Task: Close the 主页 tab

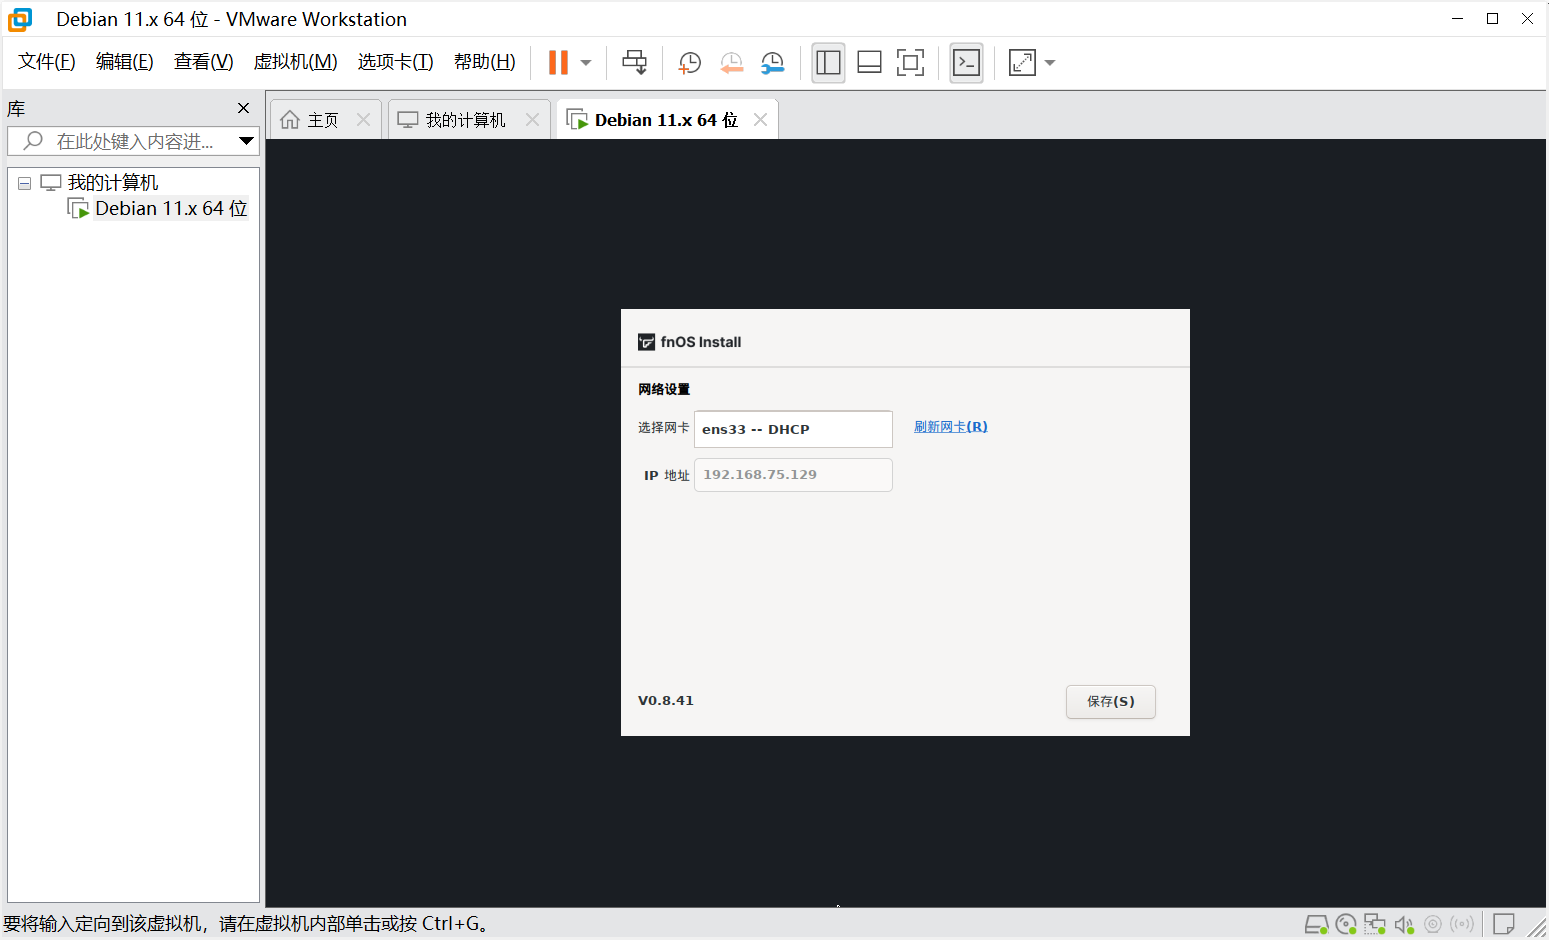Action: [363, 120]
